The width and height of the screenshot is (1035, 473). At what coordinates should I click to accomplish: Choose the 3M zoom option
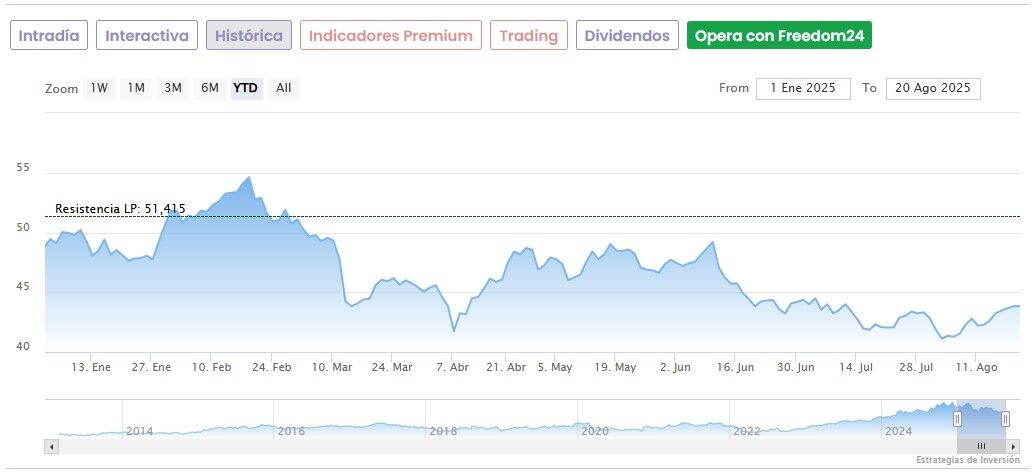173,88
